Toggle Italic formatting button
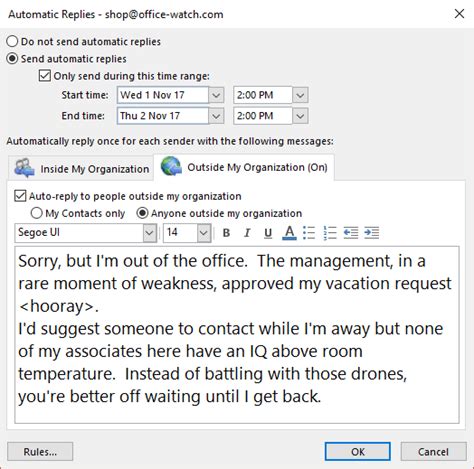This screenshot has width=474, height=469. tap(247, 233)
